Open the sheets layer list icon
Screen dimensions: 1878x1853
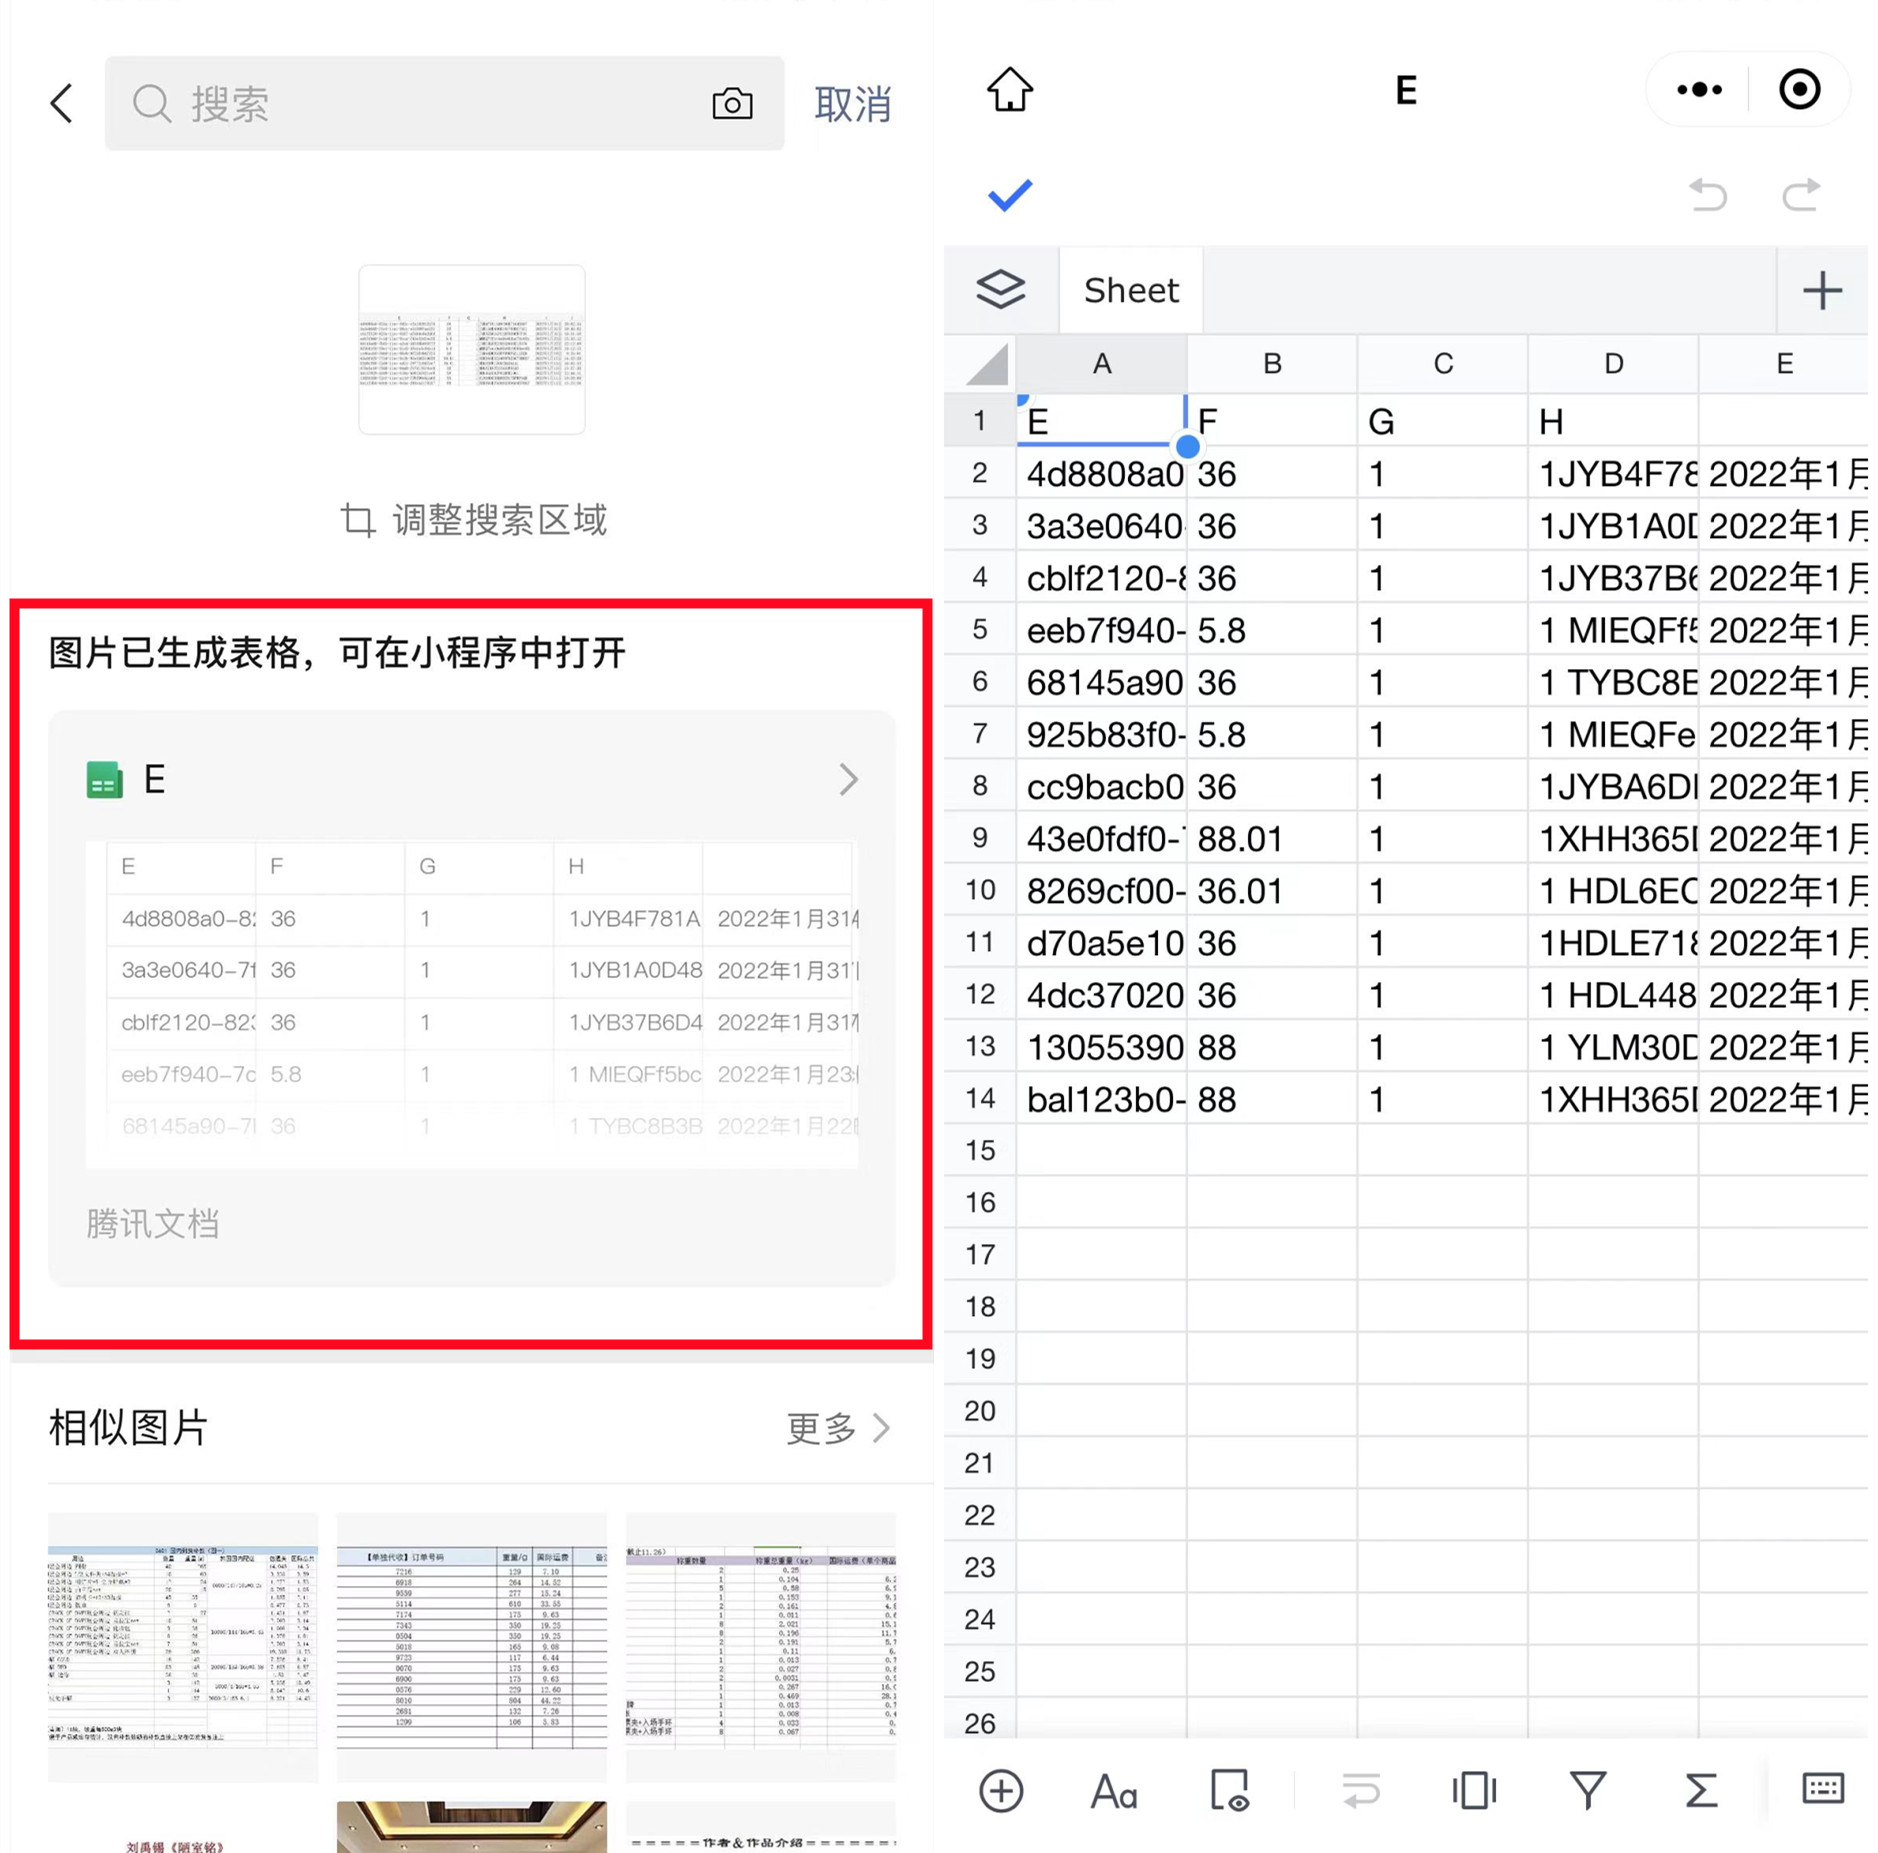tap(1001, 290)
